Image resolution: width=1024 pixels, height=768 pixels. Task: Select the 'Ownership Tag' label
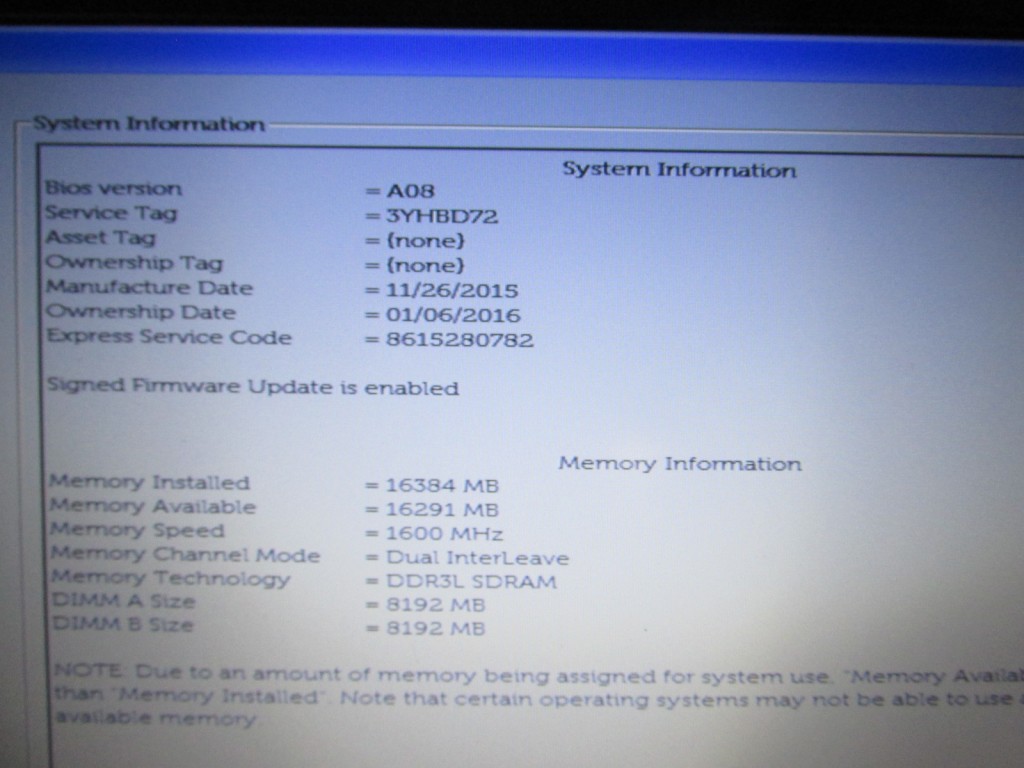tap(135, 263)
